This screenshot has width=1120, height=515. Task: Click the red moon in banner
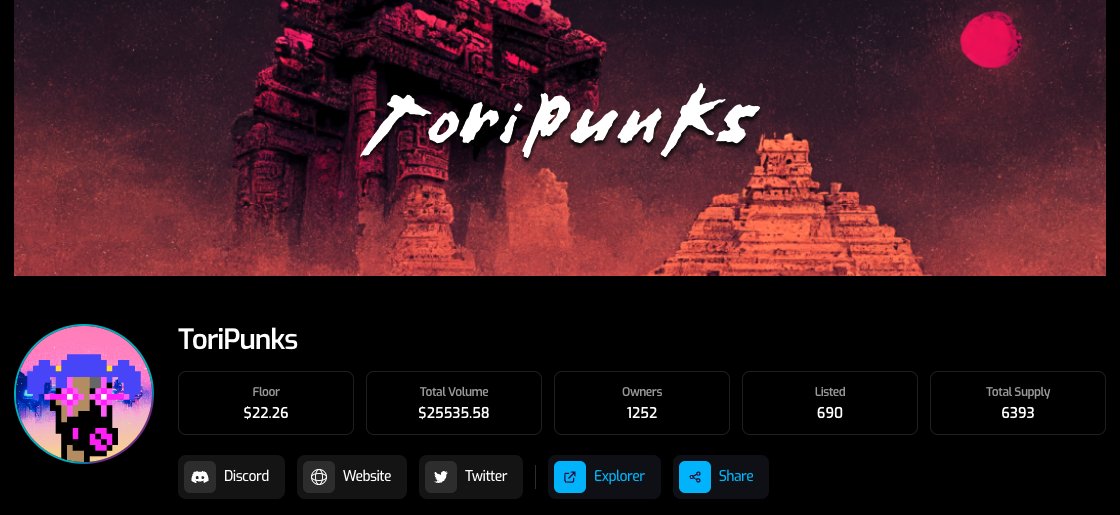pyautogui.click(x=990, y=40)
